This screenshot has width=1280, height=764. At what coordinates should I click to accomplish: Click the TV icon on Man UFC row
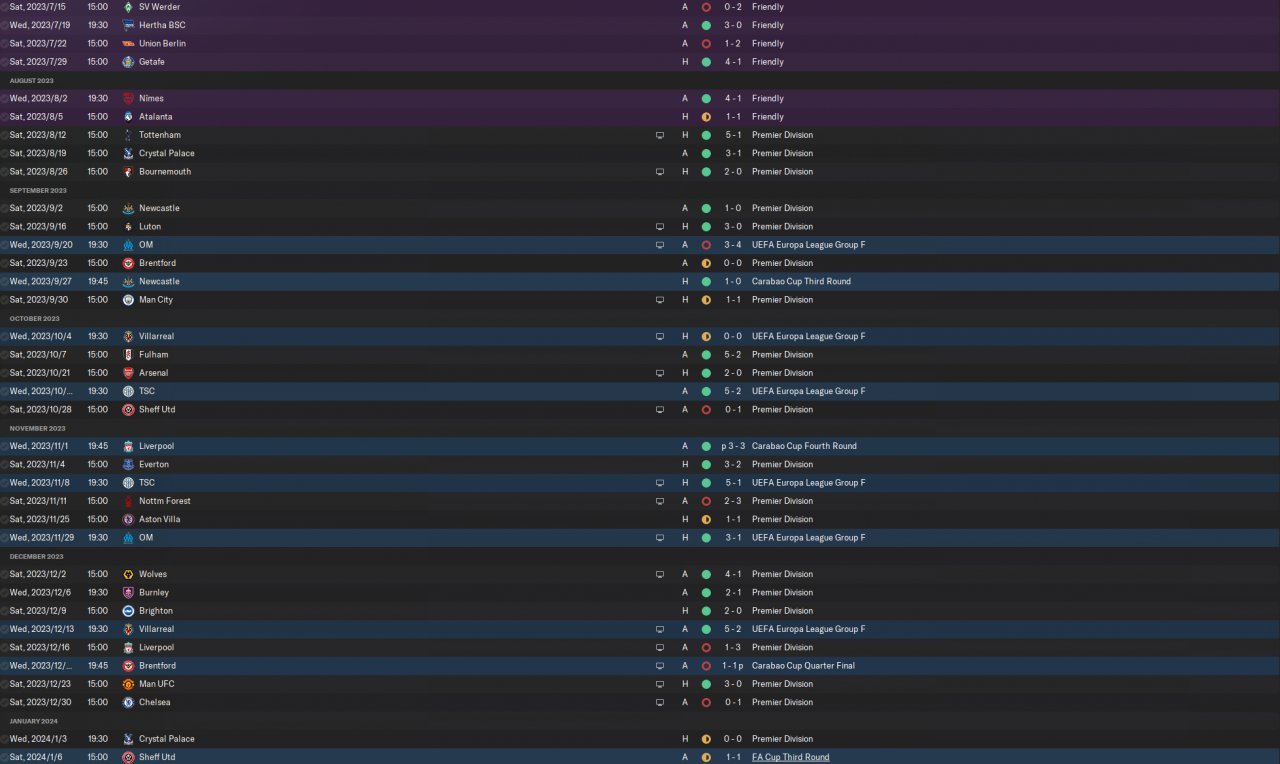click(660, 684)
